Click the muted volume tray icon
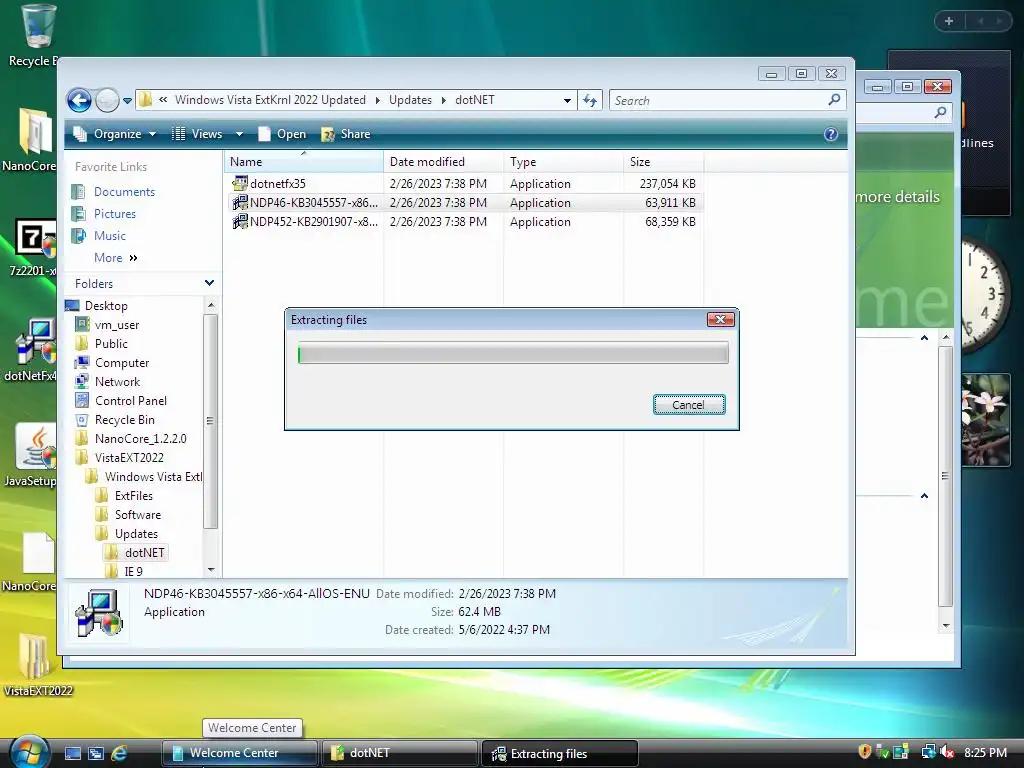This screenshot has height=768, width=1024. (948, 752)
